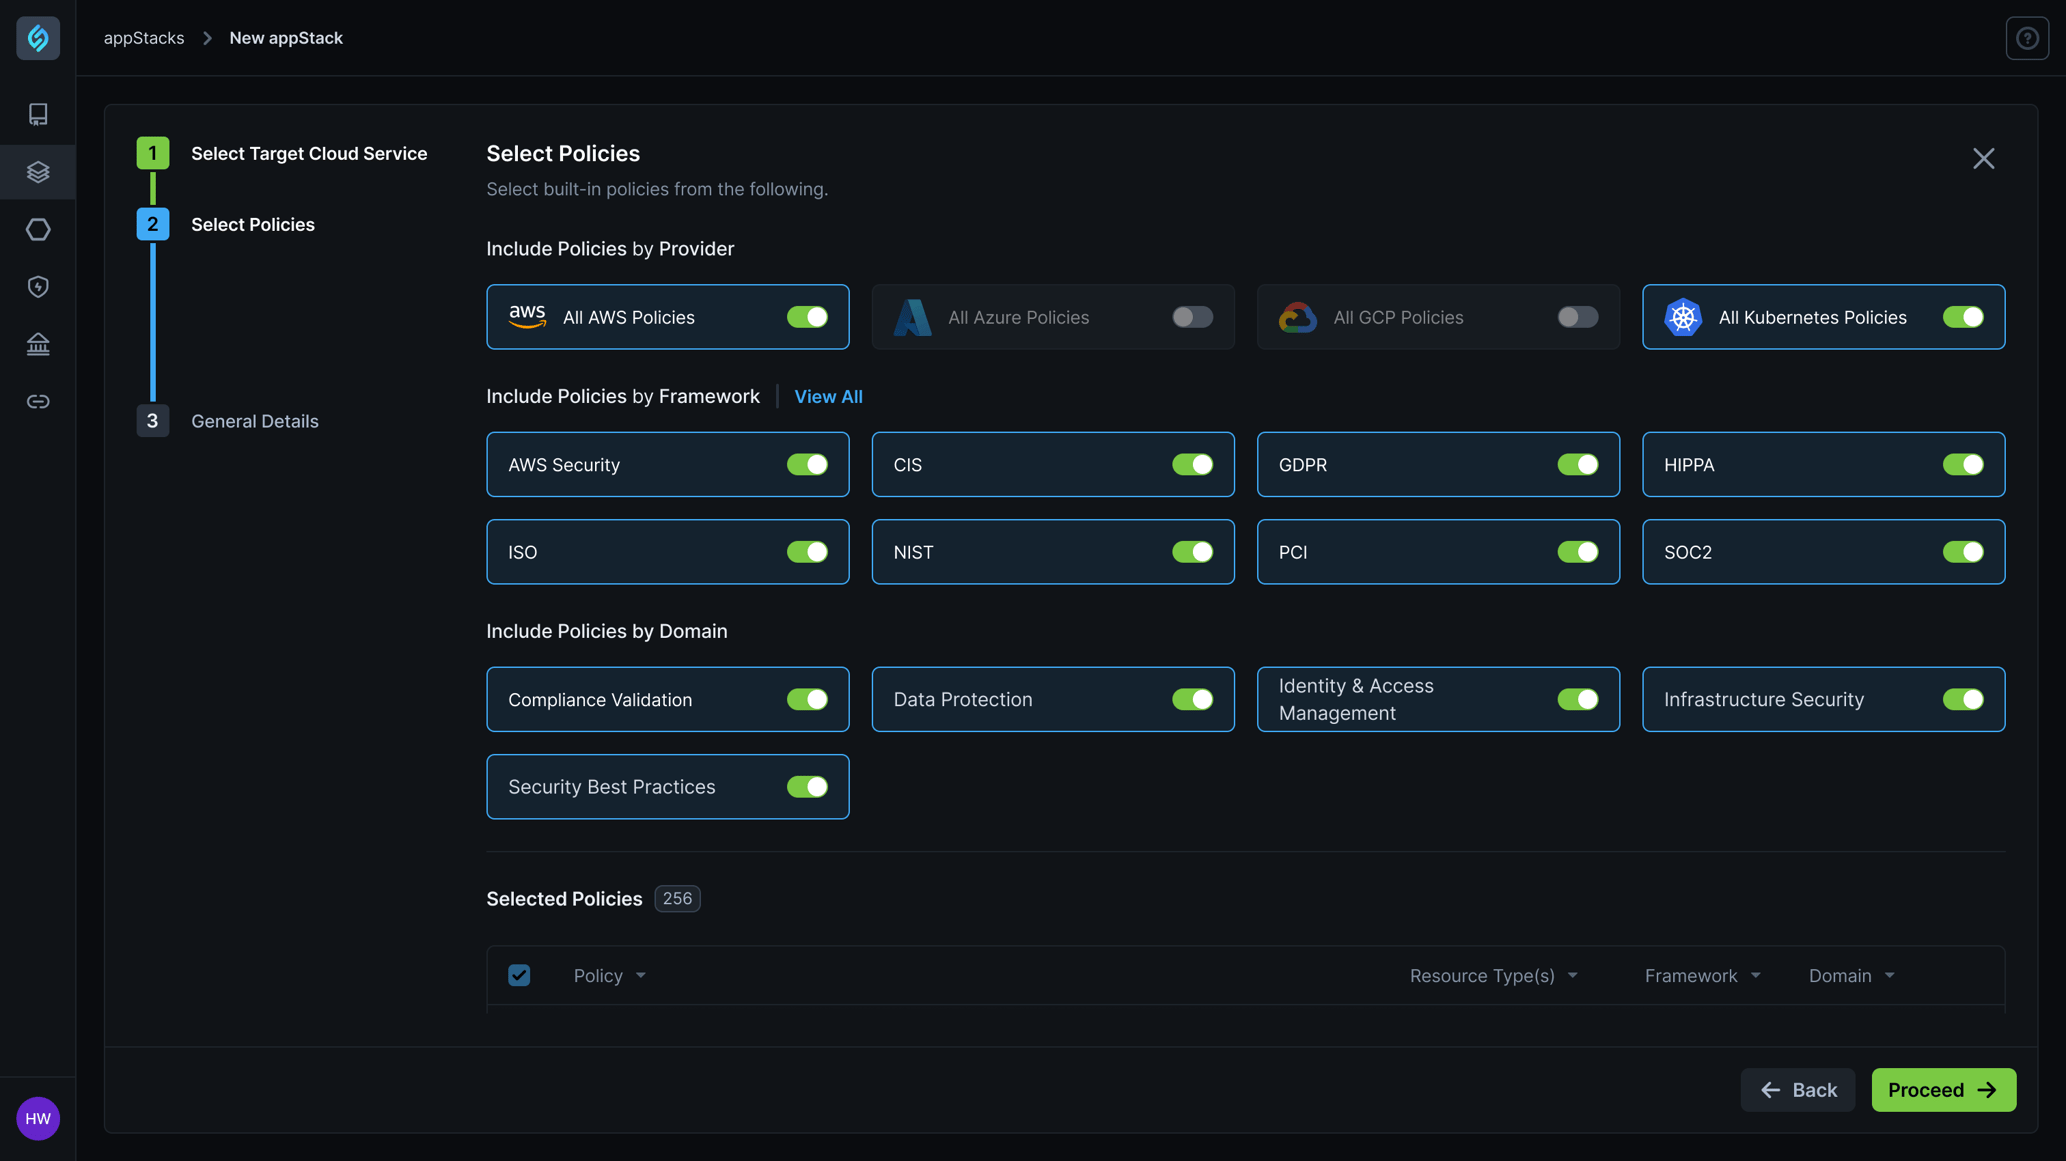Turn off AWS Security framework toggle
The width and height of the screenshot is (2066, 1161).
807,464
